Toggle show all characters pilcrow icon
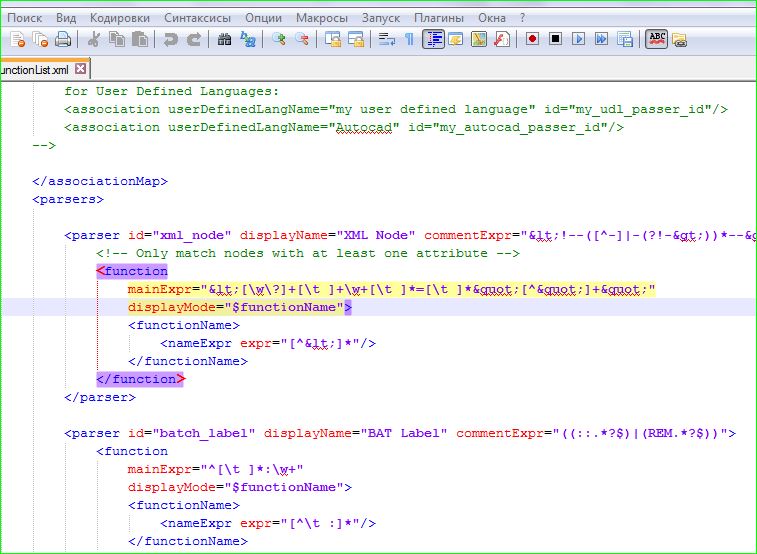This screenshot has height=554, width=757. pyautogui.click(x=409, y=39)
